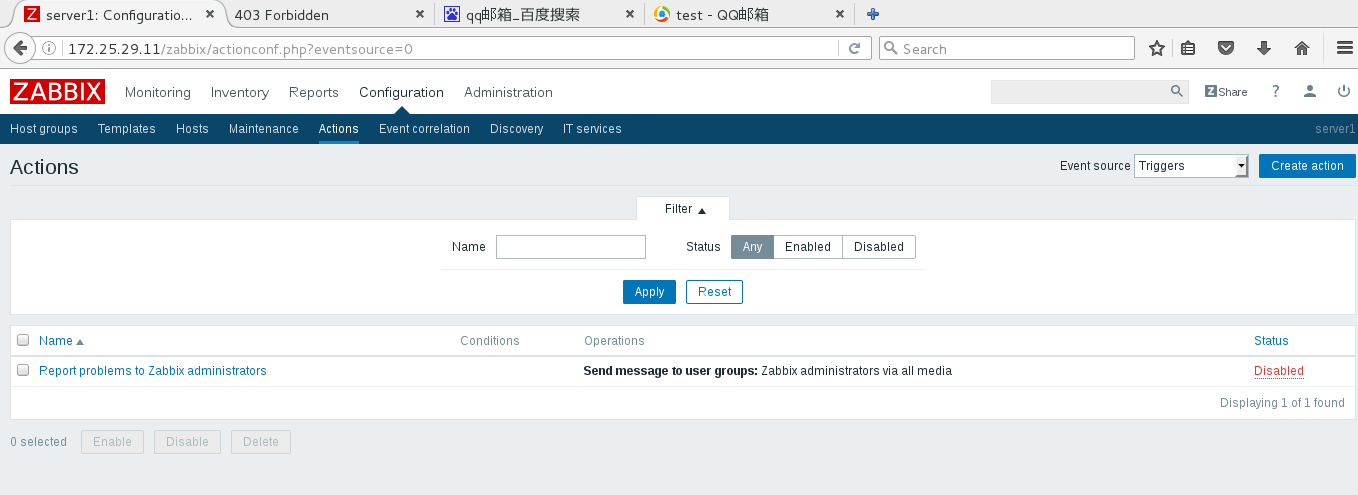Screen dimensions: 1358x495
Task: Open the Reports menu
Action: click(x=314, y=92)
